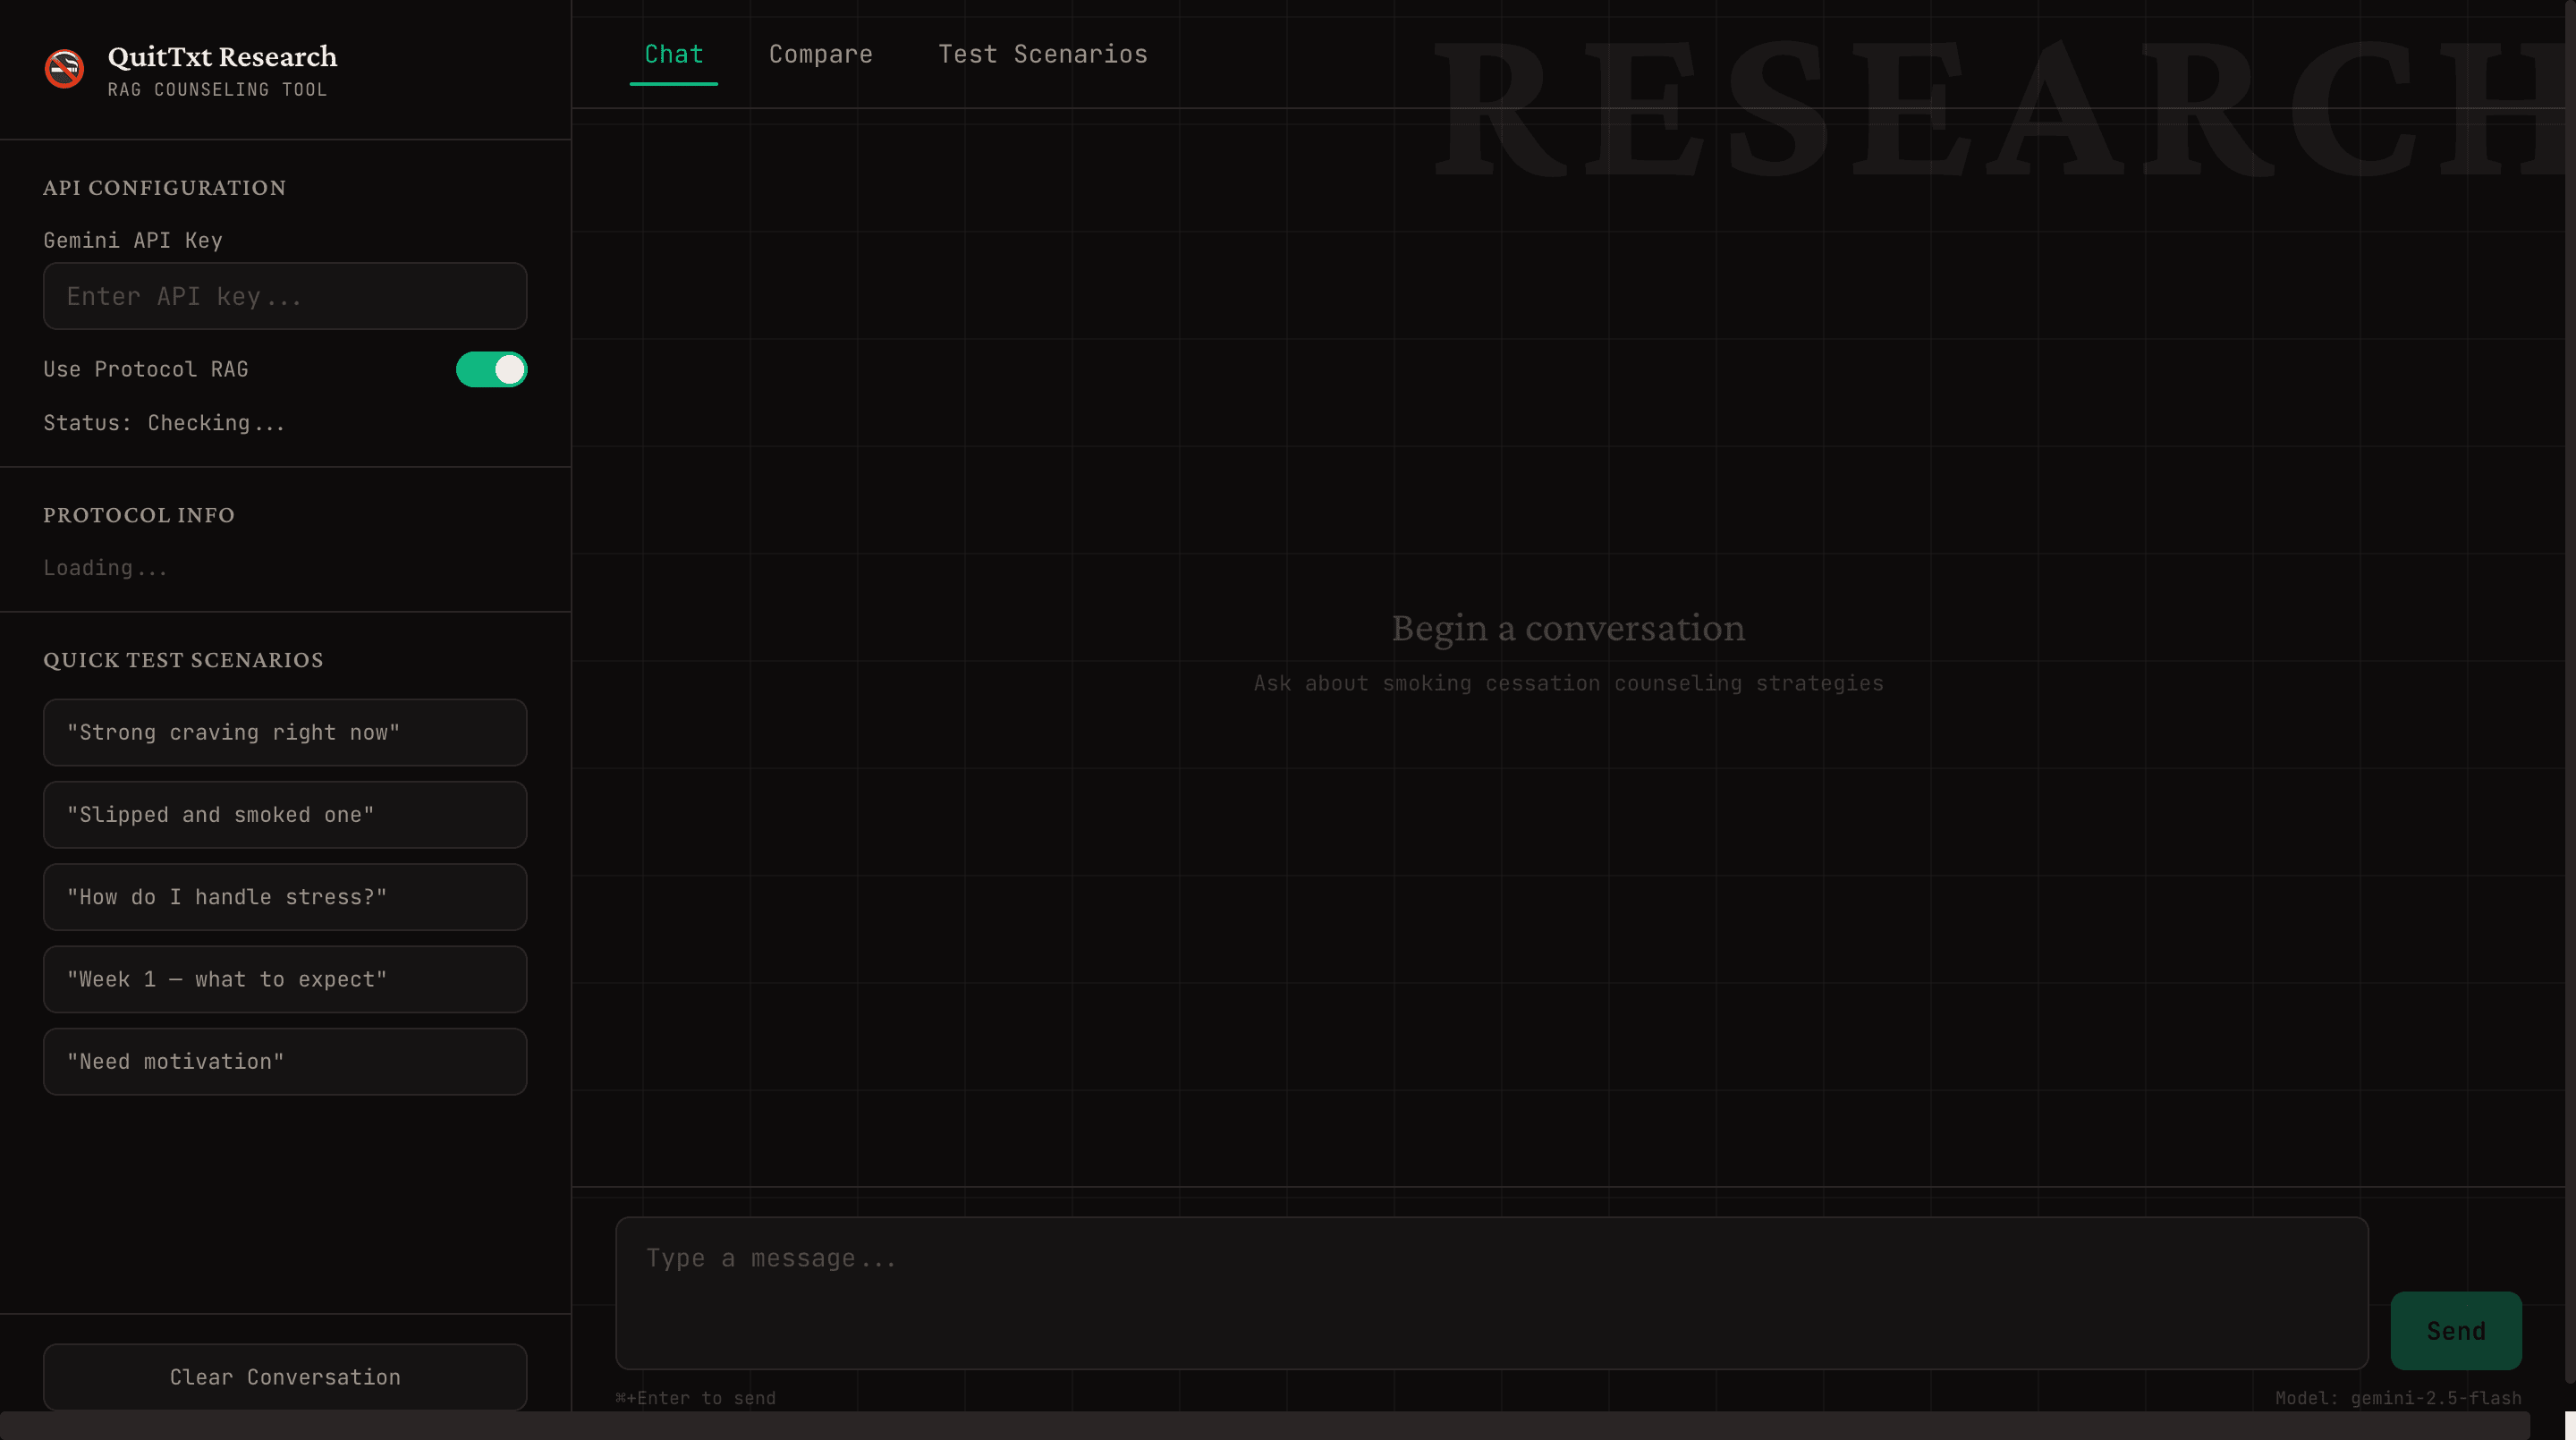The height and width of the screenshot is (1440, 2576).
Task: Click the QUICK TEST SCENARIOS heading
Action: pos(183,660)
